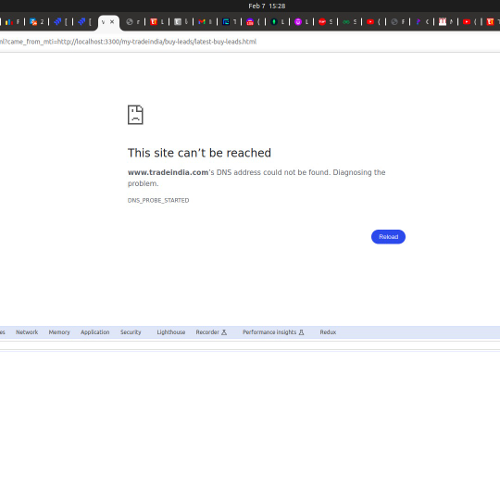Click the blue Reload button
Image resolution: width=500 pixels, height=500 pixels.
(x=388, y=237)
